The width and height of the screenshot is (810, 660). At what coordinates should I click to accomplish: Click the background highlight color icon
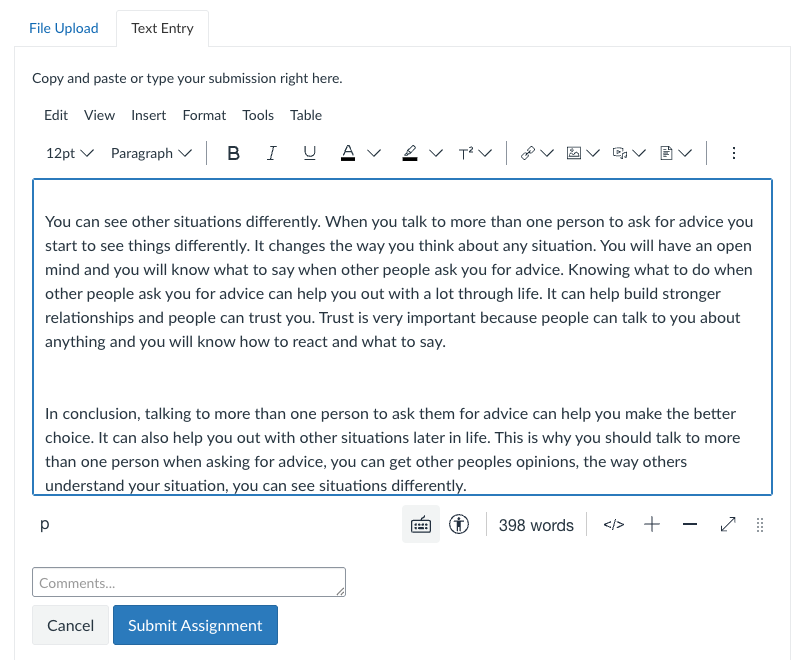coord(410,153)
